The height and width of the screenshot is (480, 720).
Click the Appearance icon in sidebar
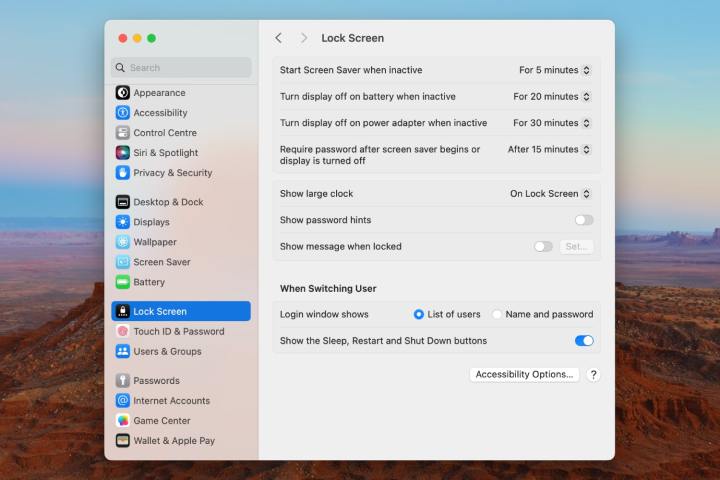coord(123,93)
